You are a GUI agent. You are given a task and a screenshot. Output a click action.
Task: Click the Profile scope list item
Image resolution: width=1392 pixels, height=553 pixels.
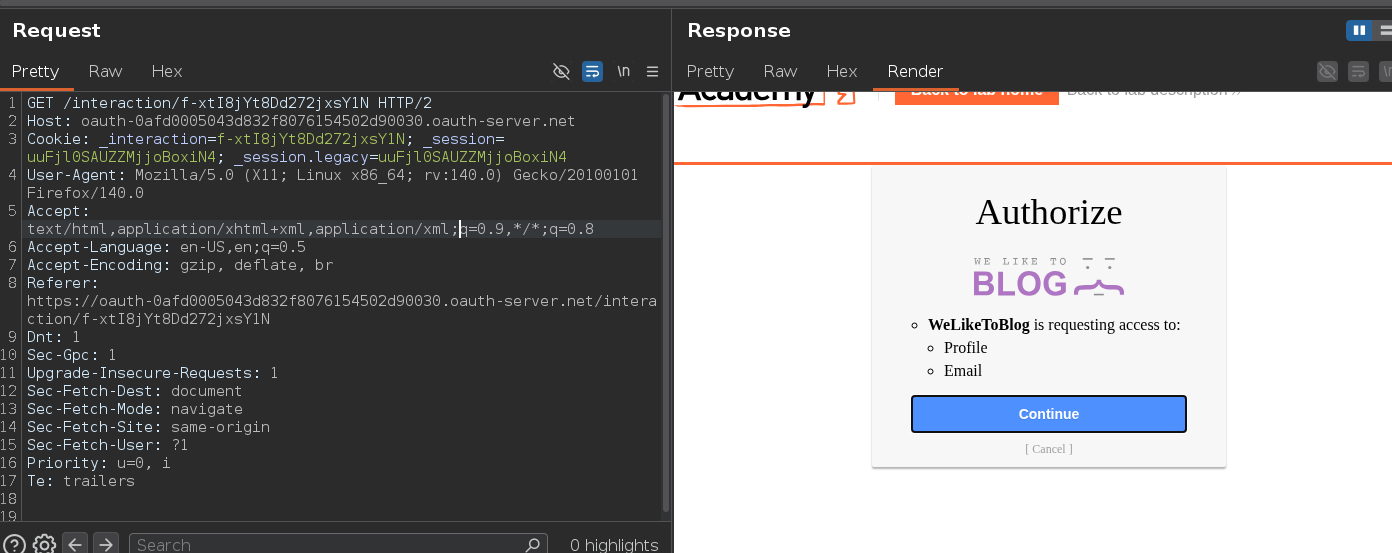[965, 348]
